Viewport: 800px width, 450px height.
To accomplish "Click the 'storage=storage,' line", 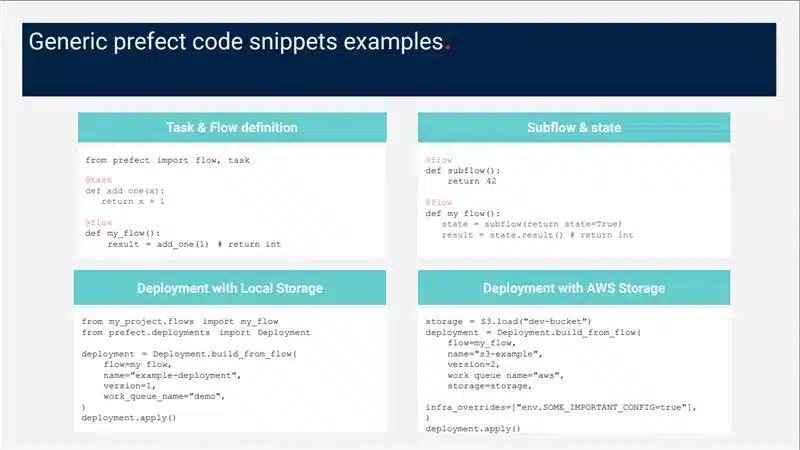I will (490, 386).
